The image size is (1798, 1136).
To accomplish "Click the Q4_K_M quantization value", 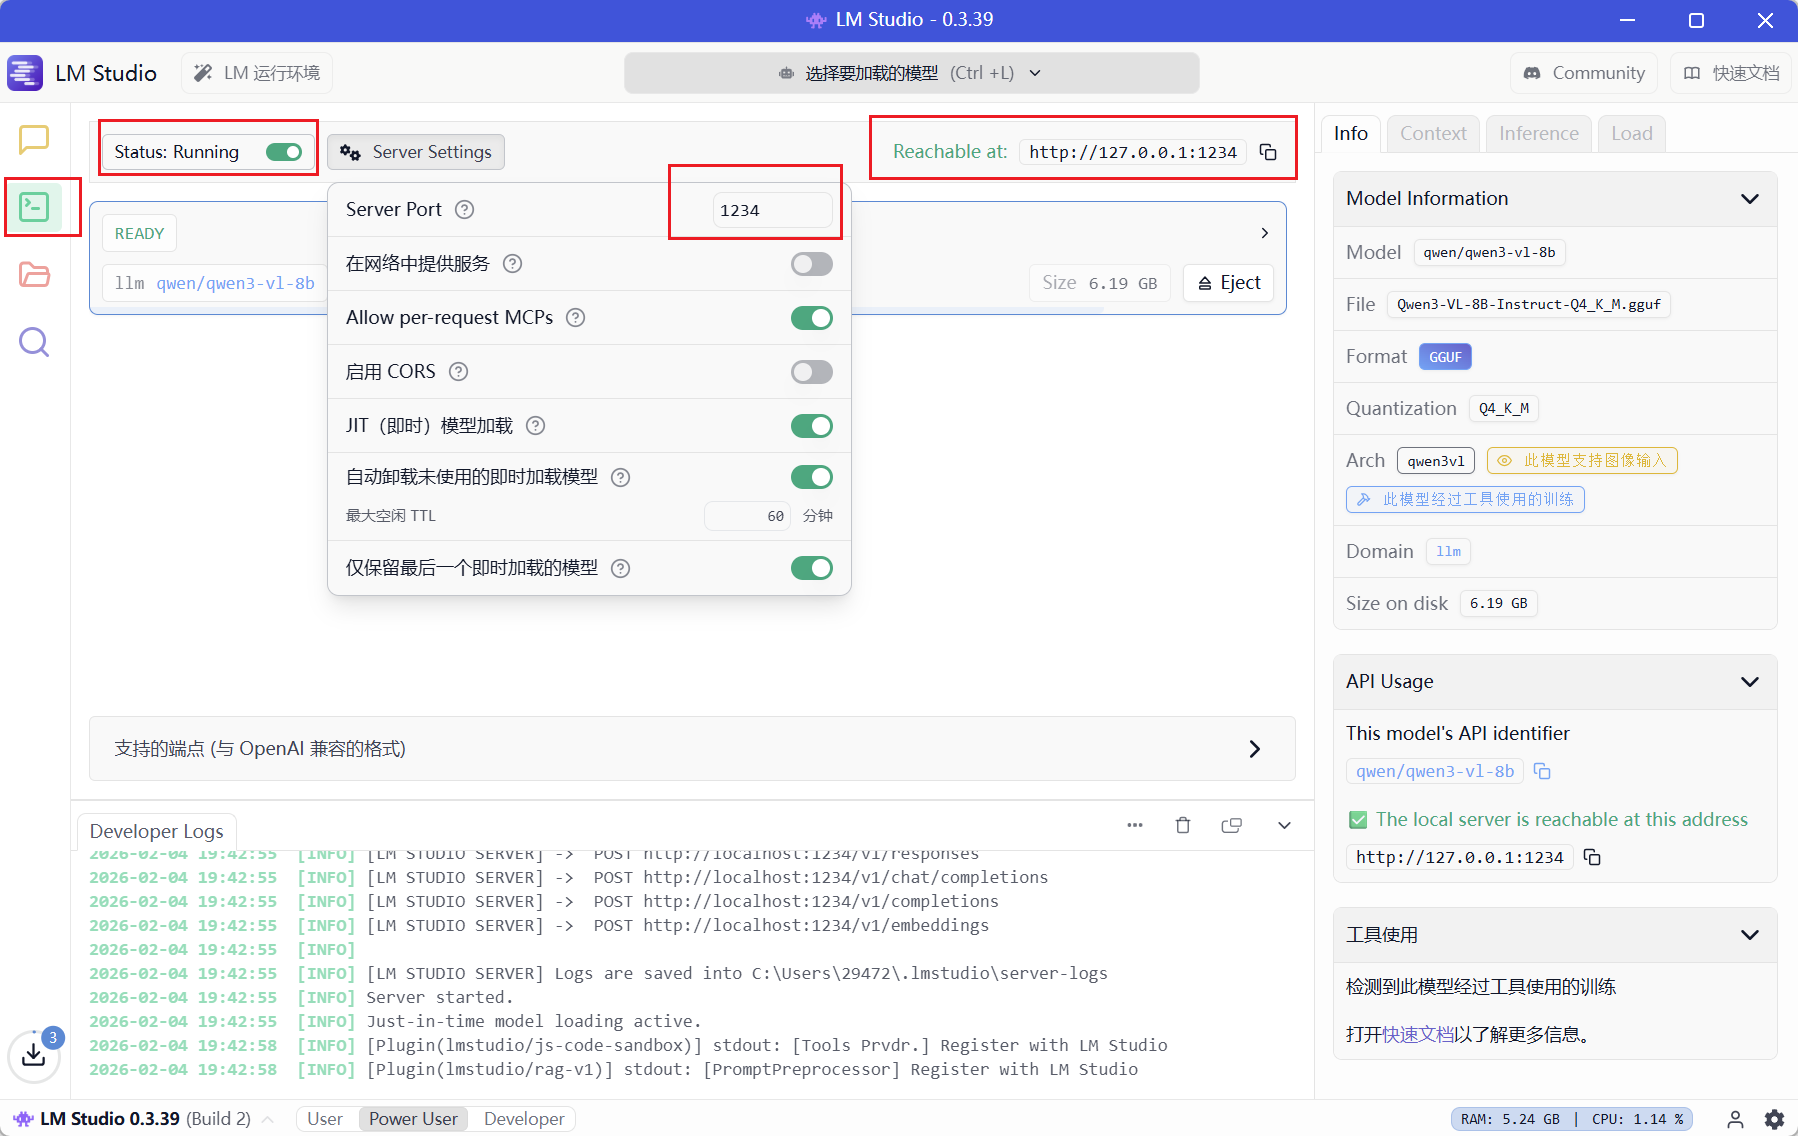I will 1504,408.
